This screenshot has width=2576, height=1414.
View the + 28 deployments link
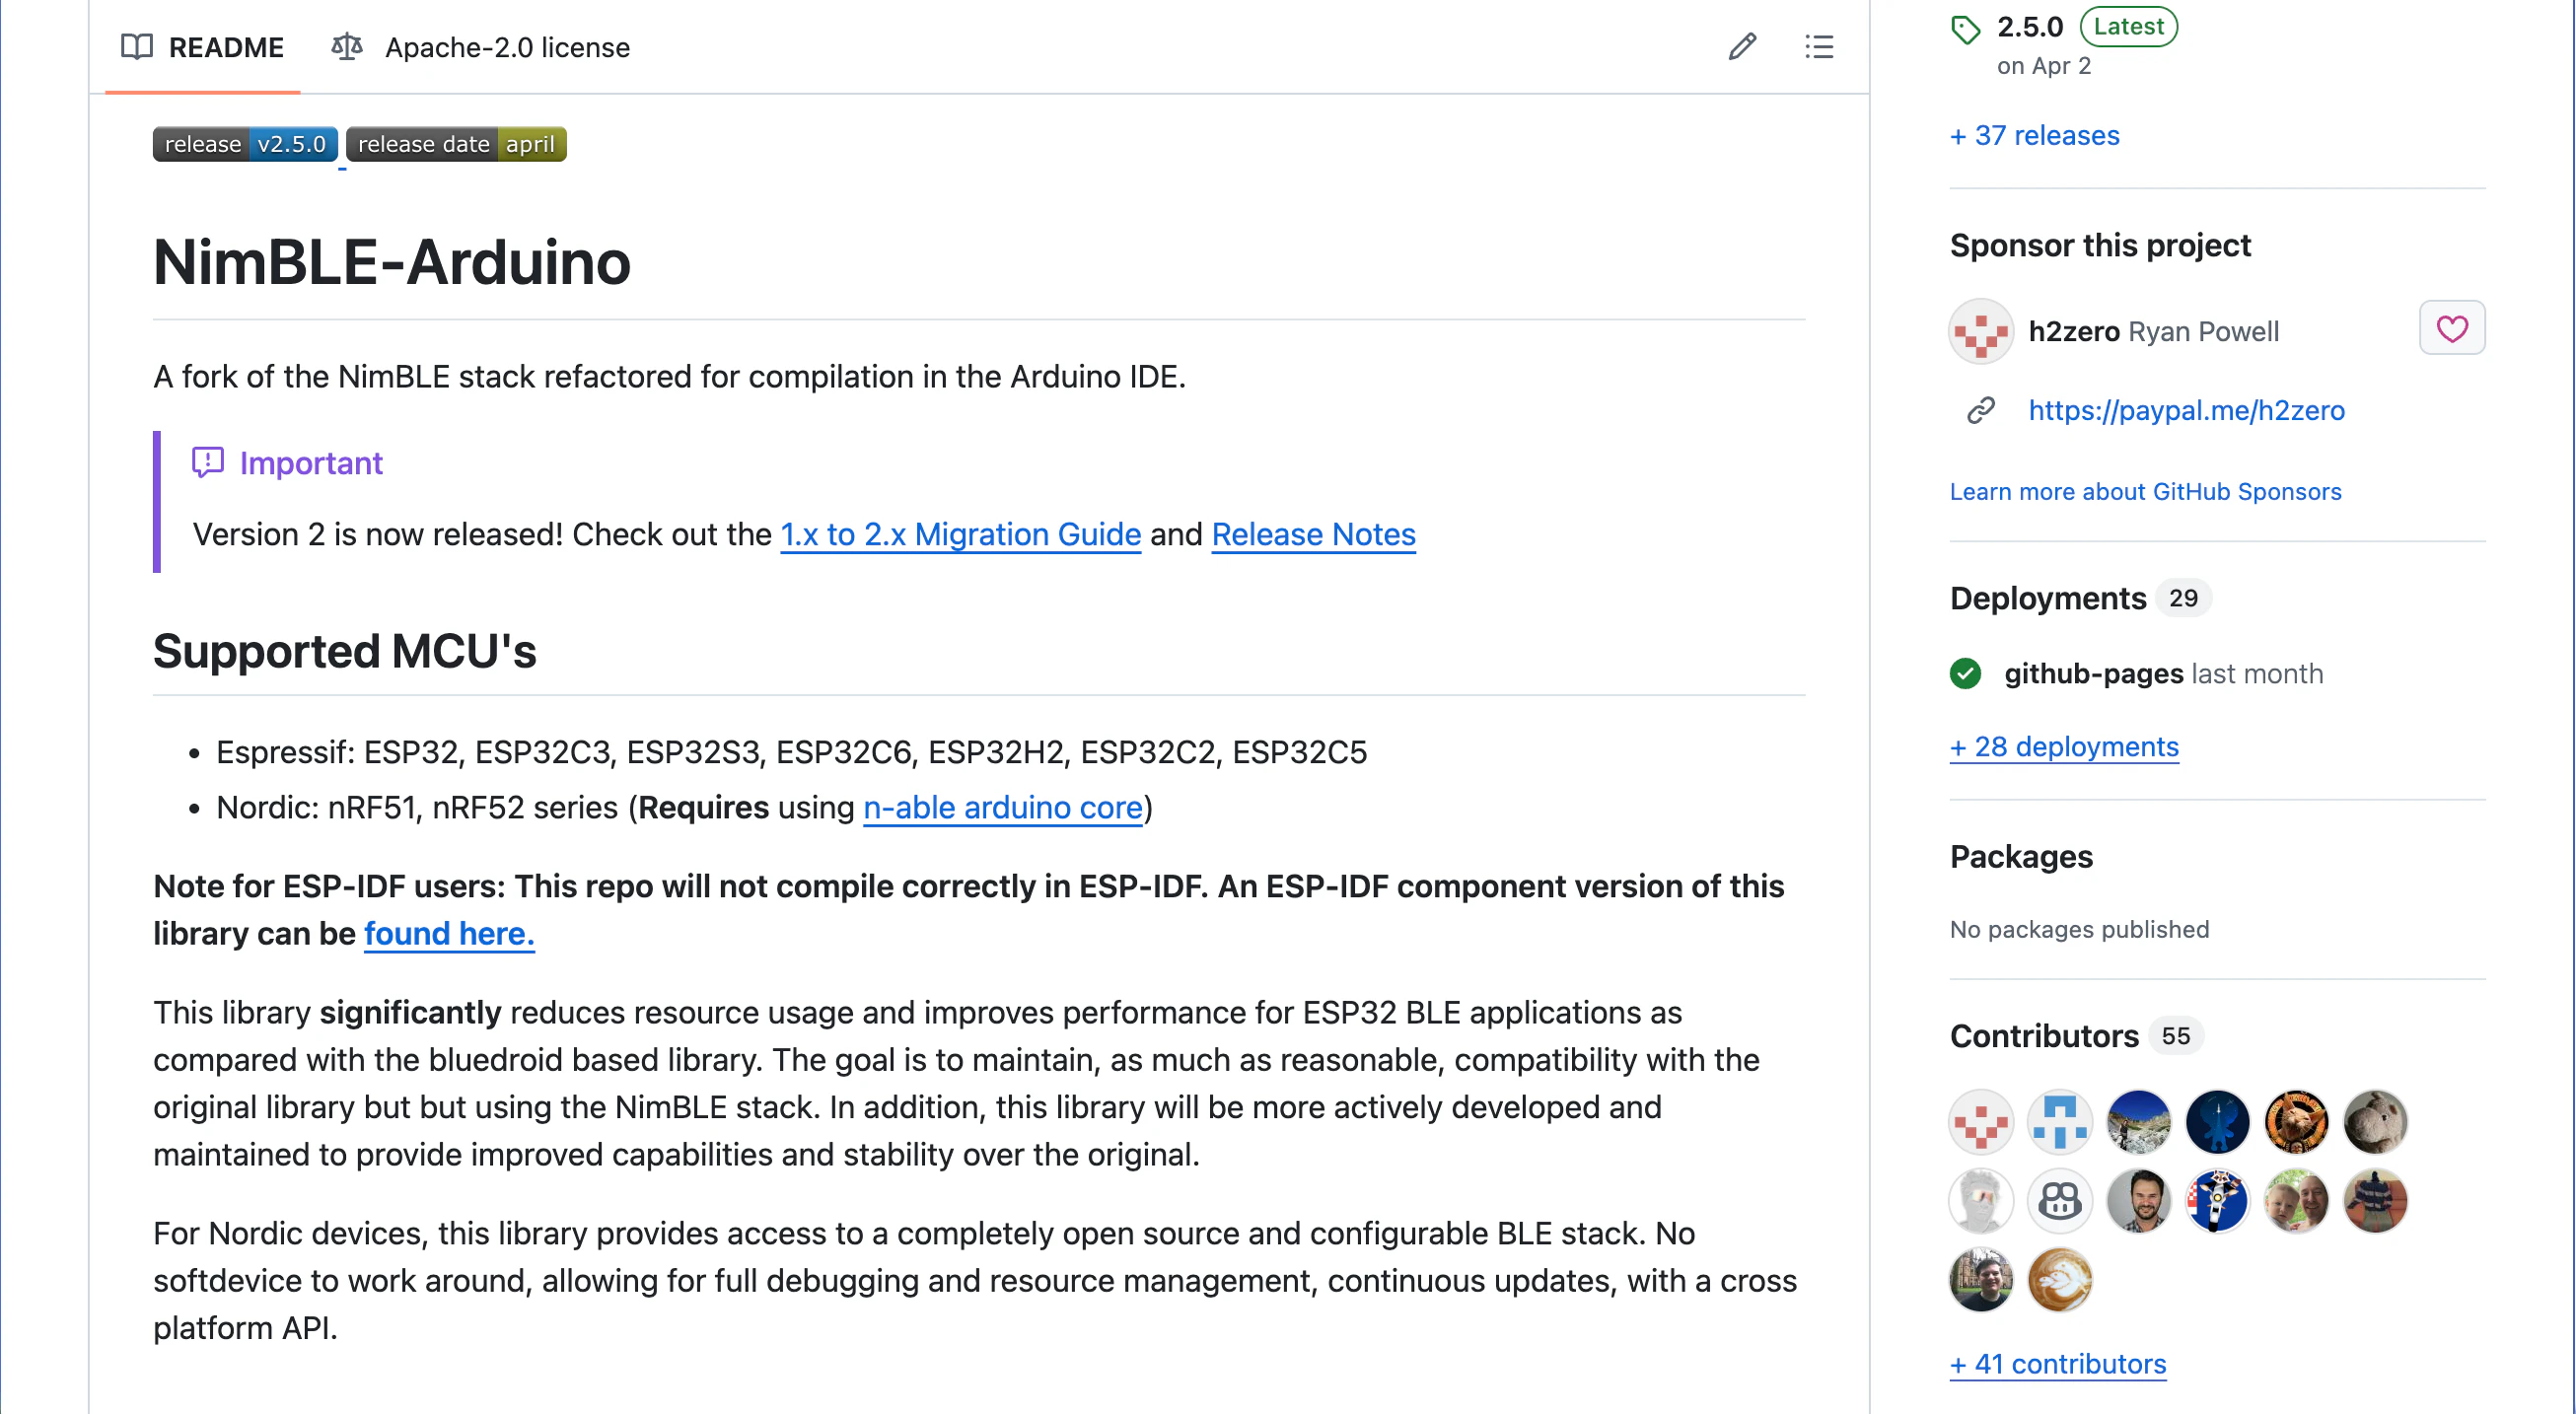[x=2064, y=747]
